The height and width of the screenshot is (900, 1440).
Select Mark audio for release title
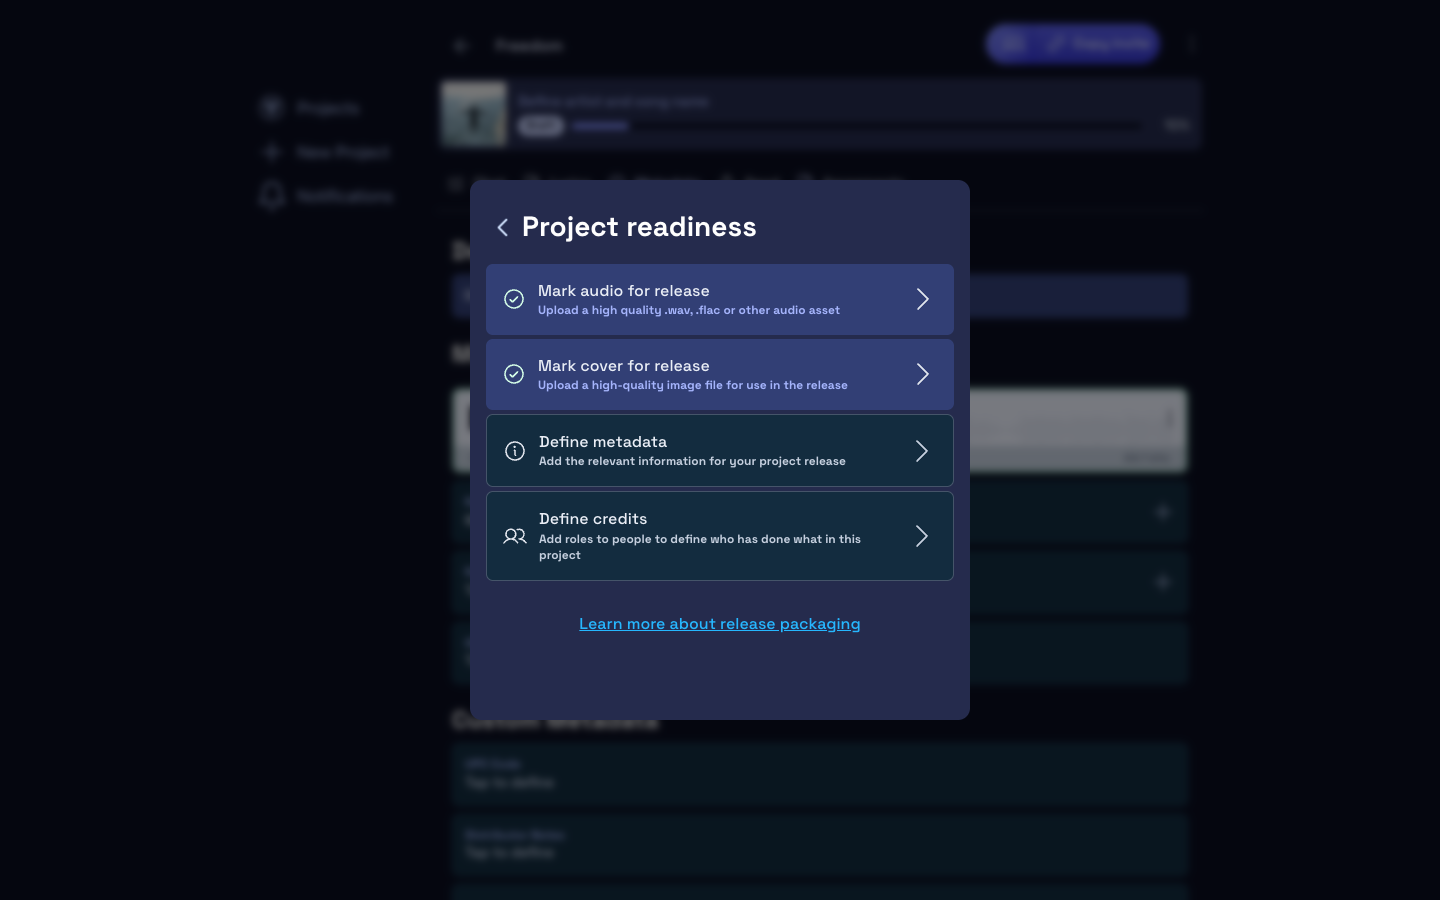[x=624, y=291]
